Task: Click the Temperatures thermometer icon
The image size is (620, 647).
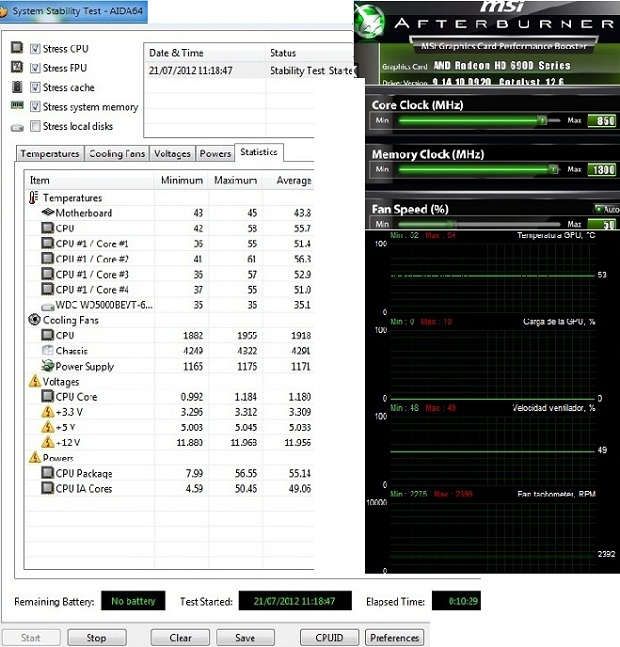Action: click(33, 197)
